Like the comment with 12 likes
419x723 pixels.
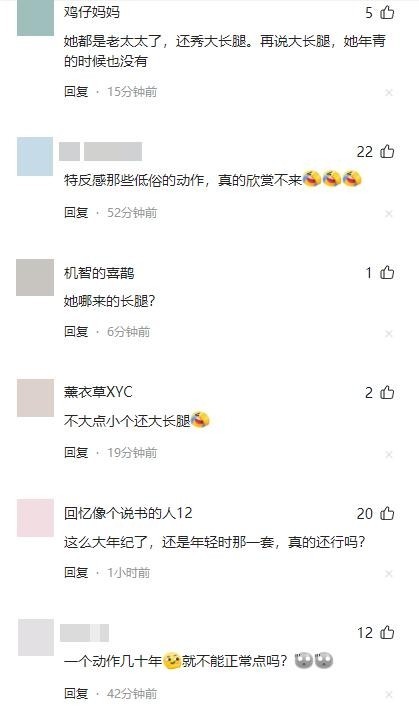click(x=387, y=632)
